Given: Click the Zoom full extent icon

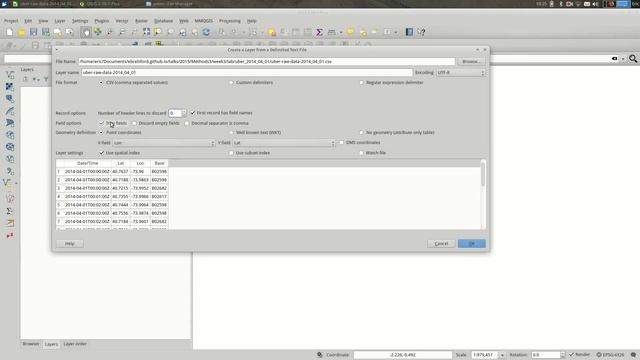Looking at the screenshot, I should [146, 32].
